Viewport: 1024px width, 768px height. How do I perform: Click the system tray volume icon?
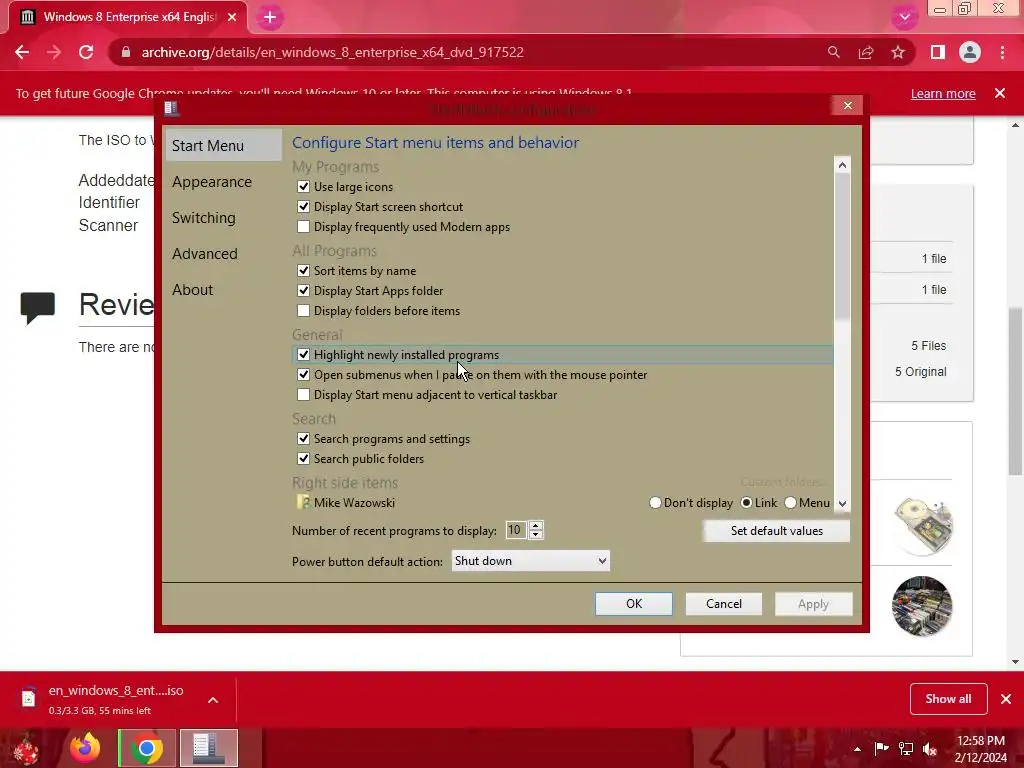(930, 749)
